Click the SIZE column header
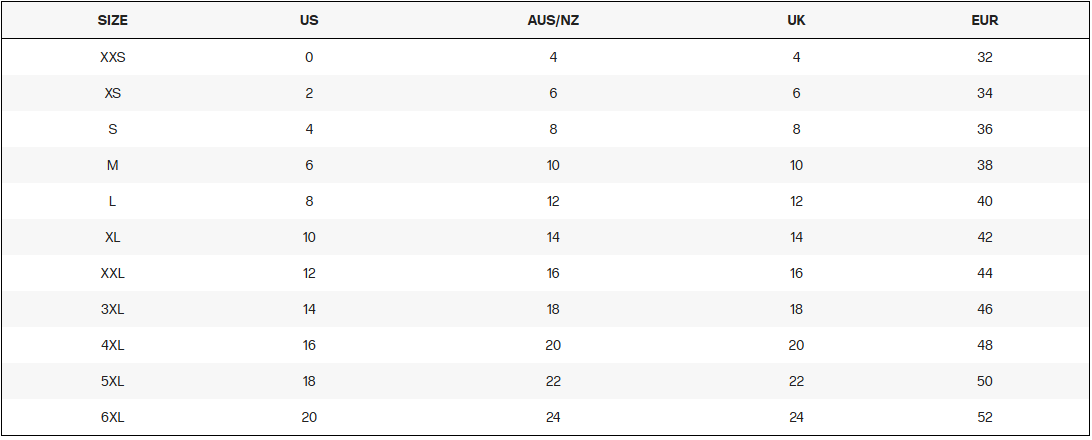Image resolution: width=1092 pixels, height=440 pixels. [x=113, y=20]
